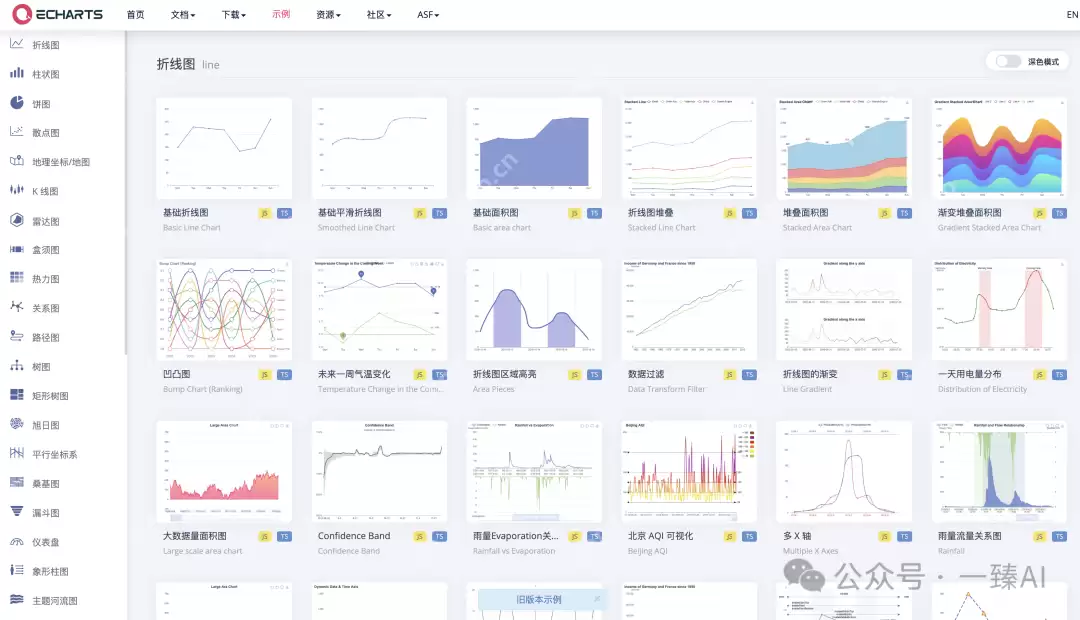Click the pie chart icon in sidebar
Screen dimensions: 1080x620
click(17, 103)
